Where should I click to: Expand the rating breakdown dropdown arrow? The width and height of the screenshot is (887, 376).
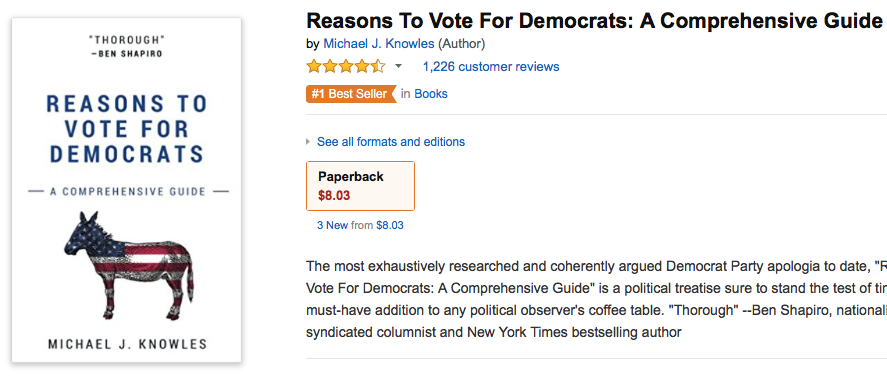click(x=398, y=67)
